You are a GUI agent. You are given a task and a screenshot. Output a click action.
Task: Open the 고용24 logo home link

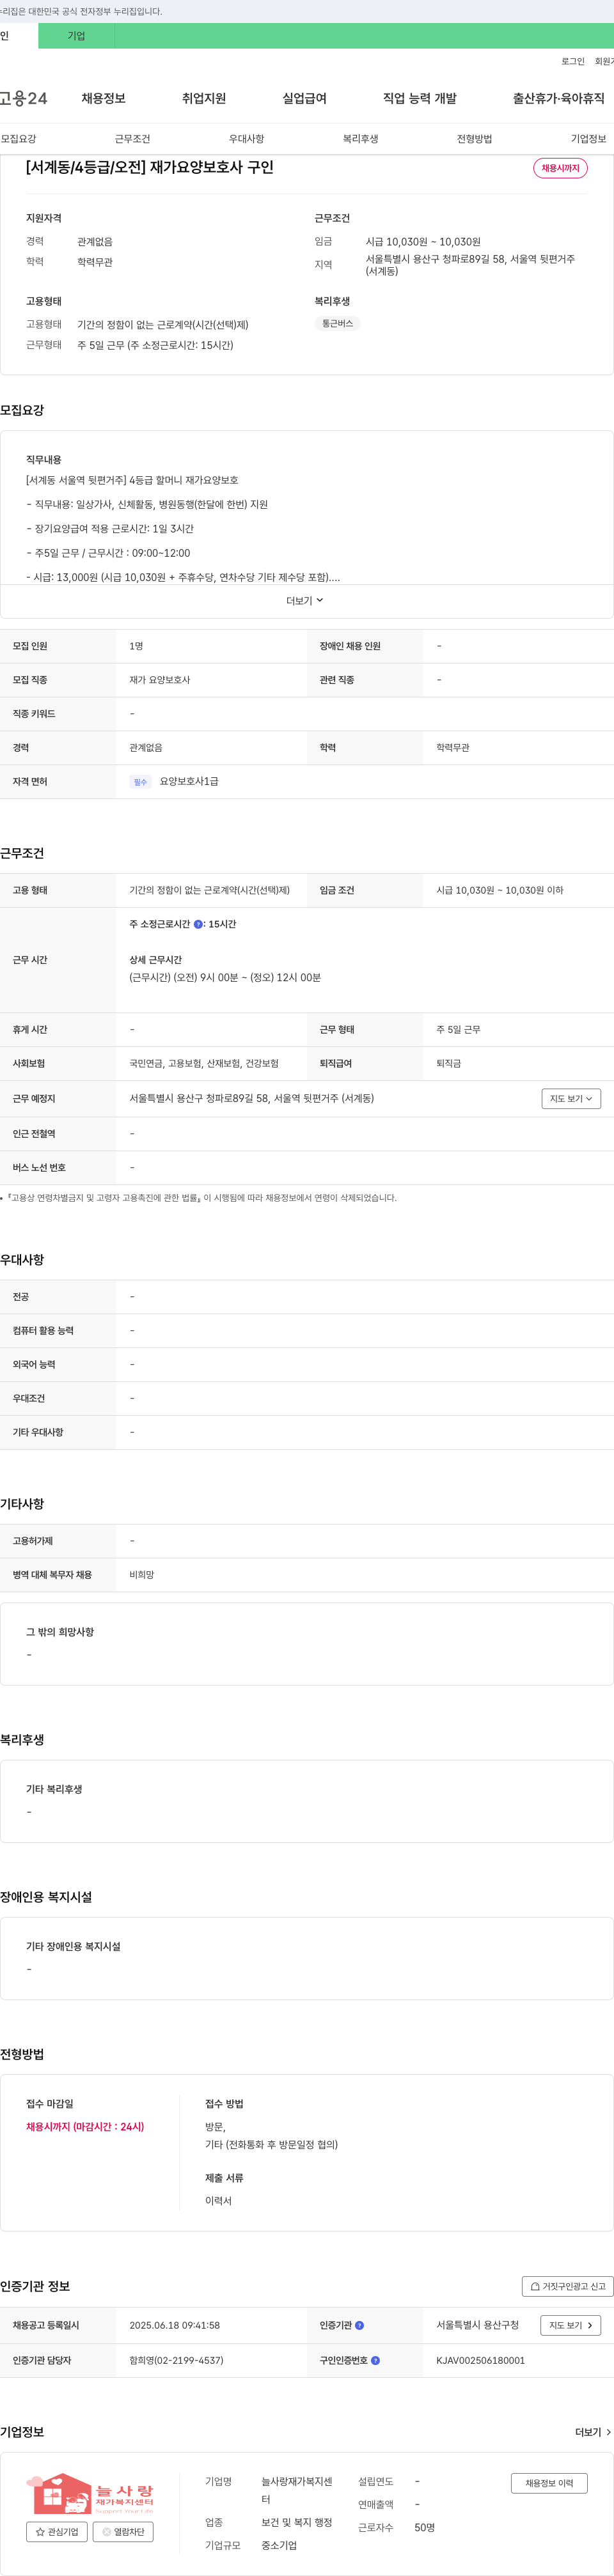23,98
